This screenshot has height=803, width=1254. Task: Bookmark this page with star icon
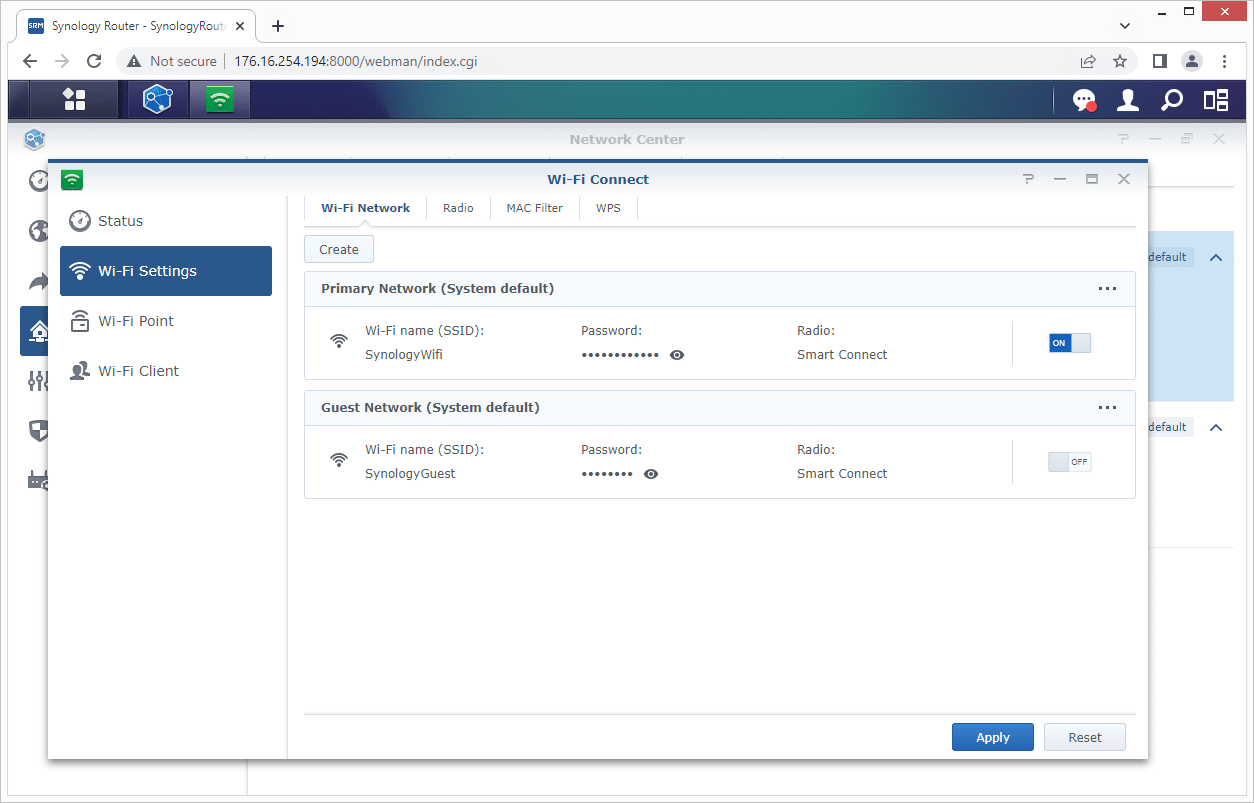pos(1120,61)
